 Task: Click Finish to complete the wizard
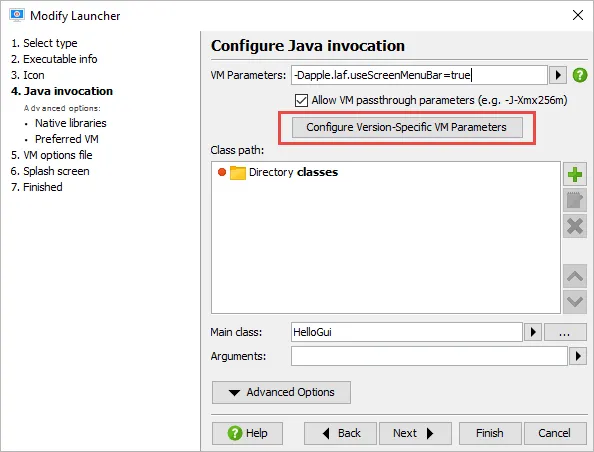pyautogui.click(x=490, y=433)
